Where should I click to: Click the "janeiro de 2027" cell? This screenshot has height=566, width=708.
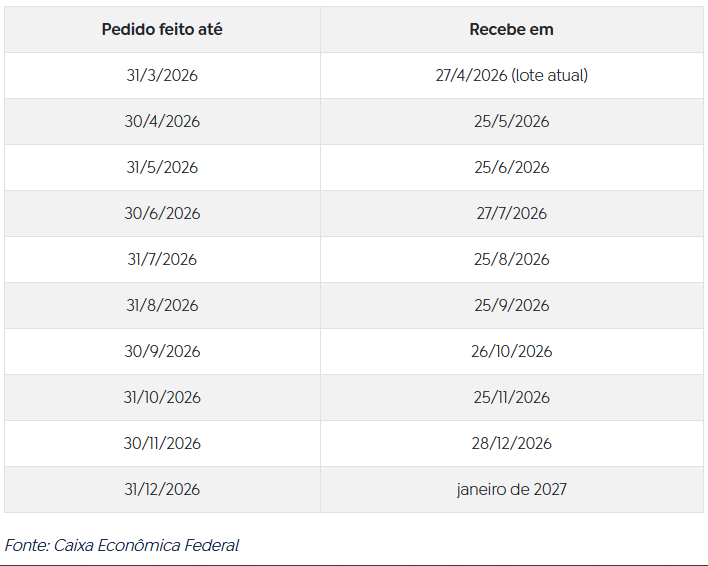[511, 489]
